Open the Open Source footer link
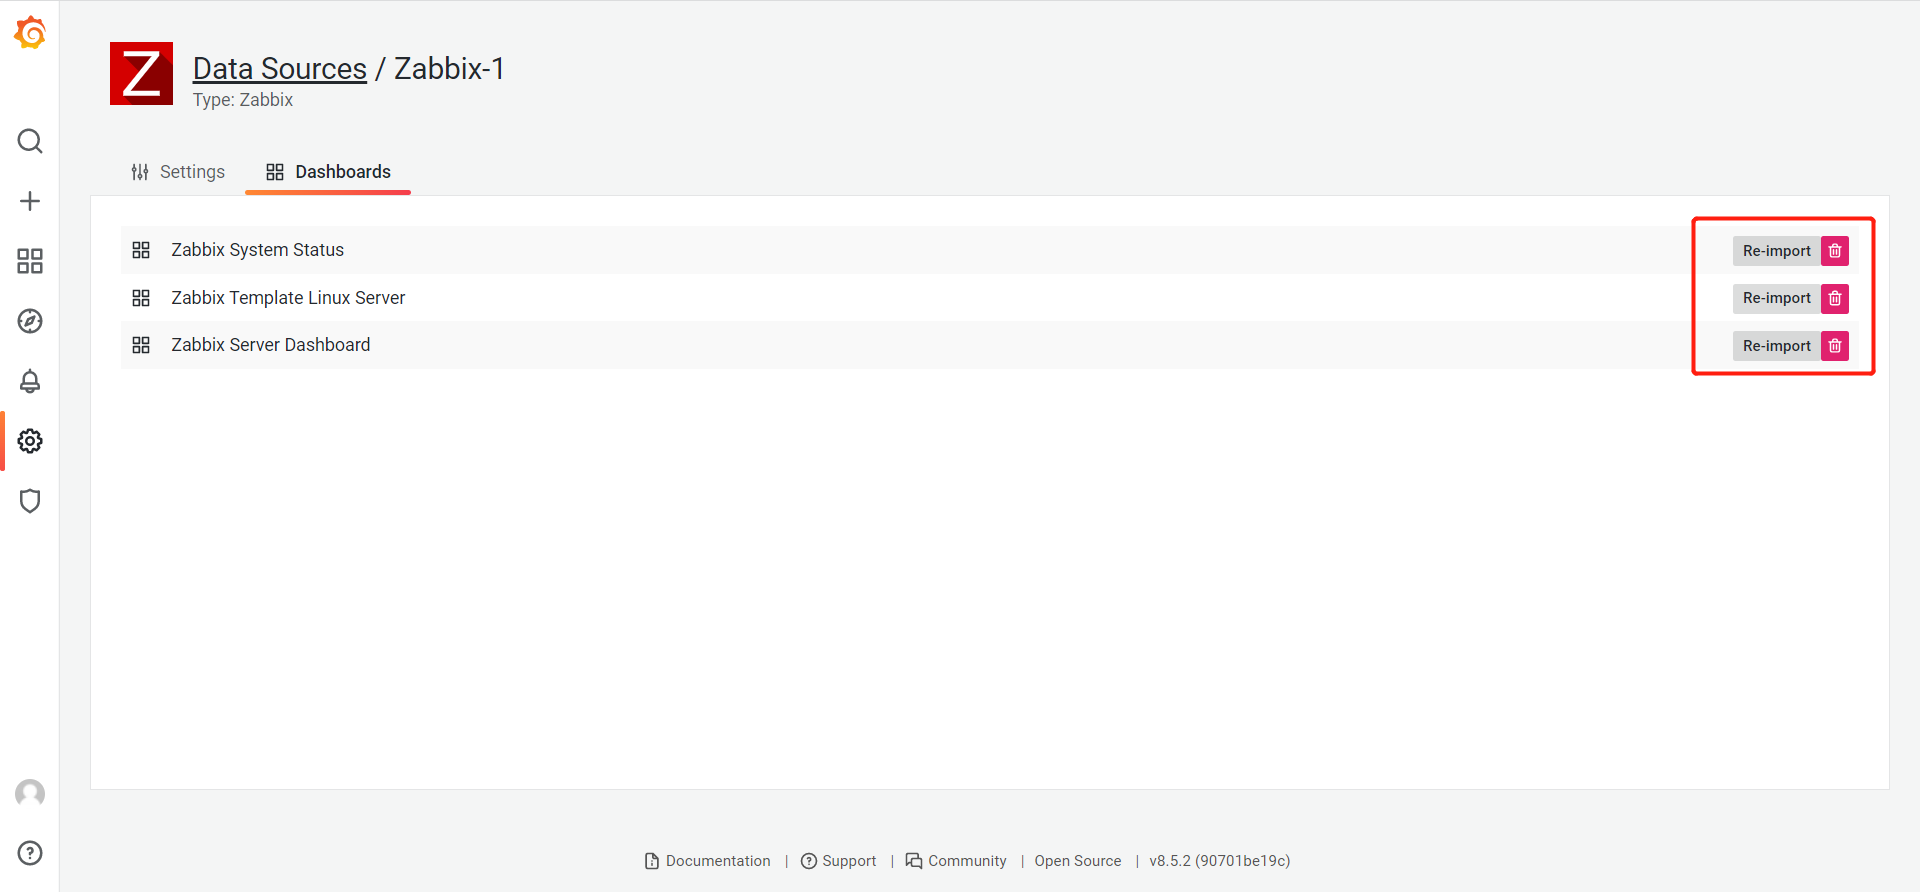 tap(1078, 861)
